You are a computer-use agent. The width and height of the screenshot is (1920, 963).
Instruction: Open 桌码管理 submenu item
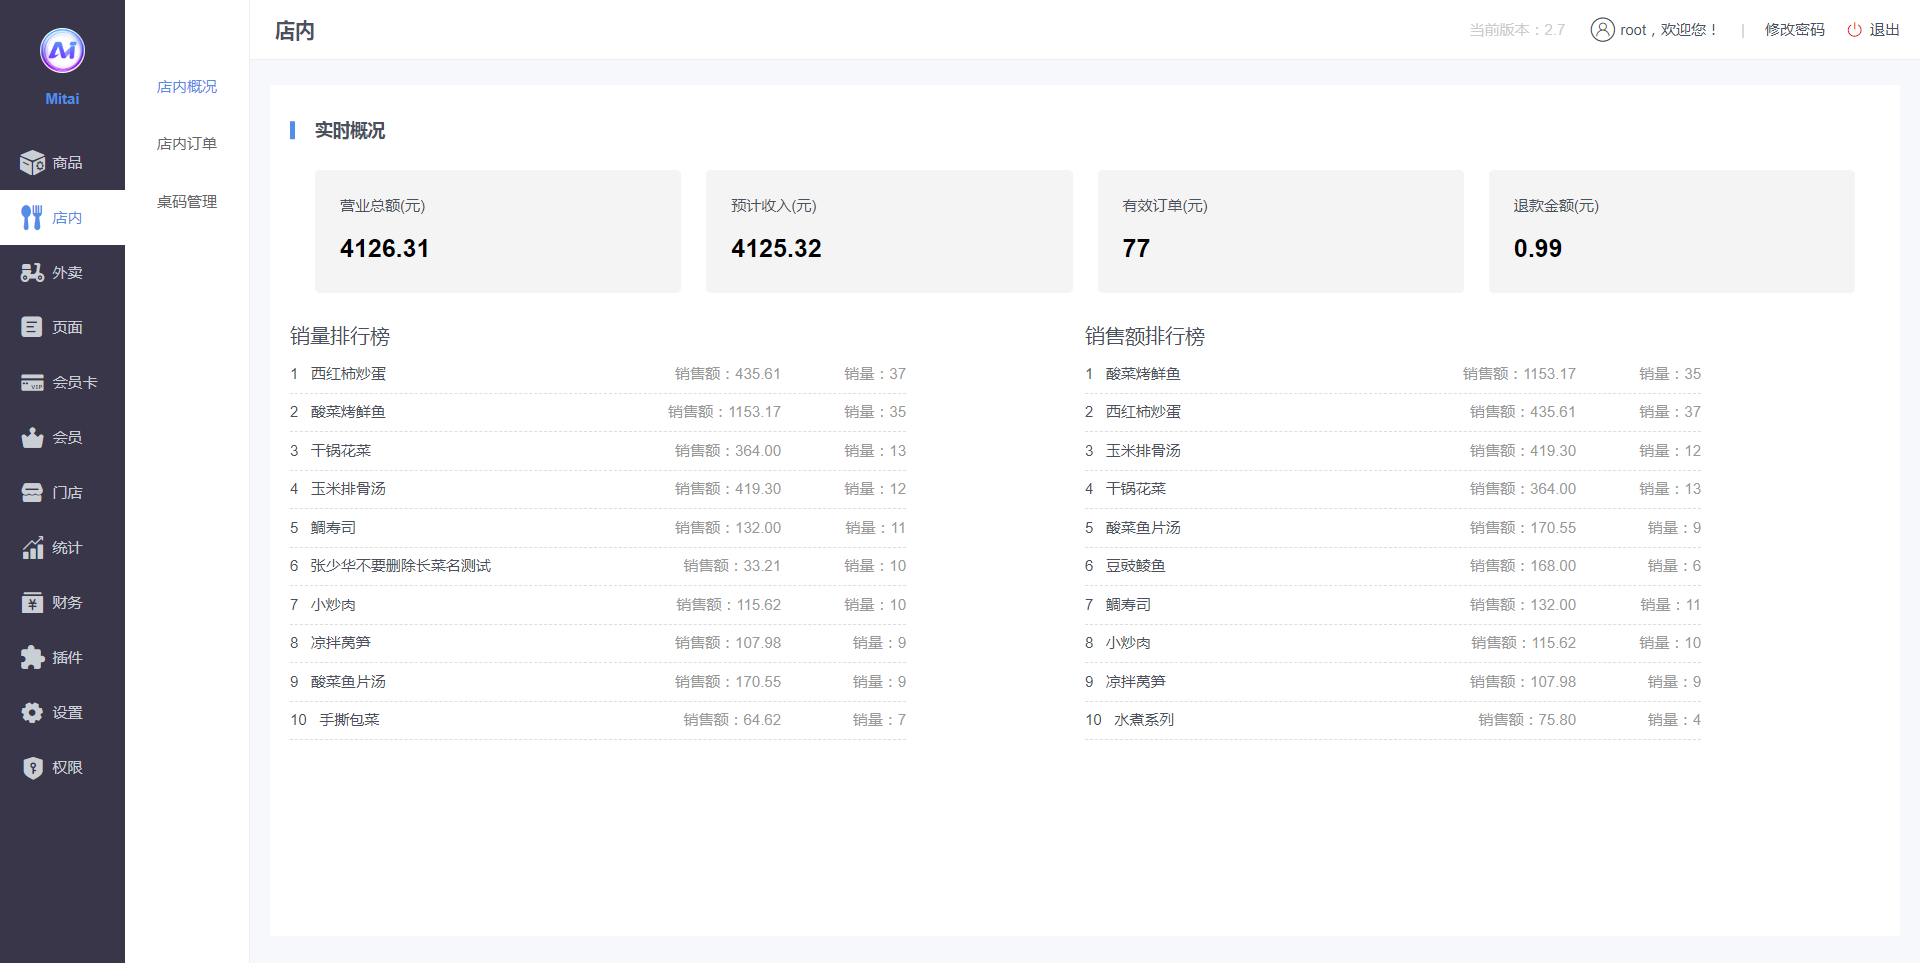click(x=187, y=202)
